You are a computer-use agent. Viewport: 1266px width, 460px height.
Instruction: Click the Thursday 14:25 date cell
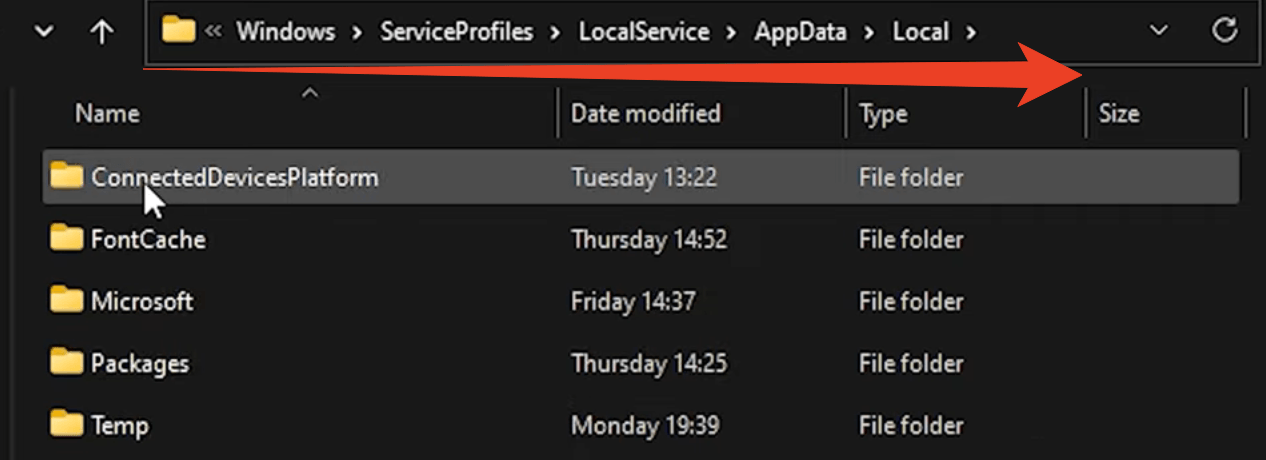click(x=649, y=364)
